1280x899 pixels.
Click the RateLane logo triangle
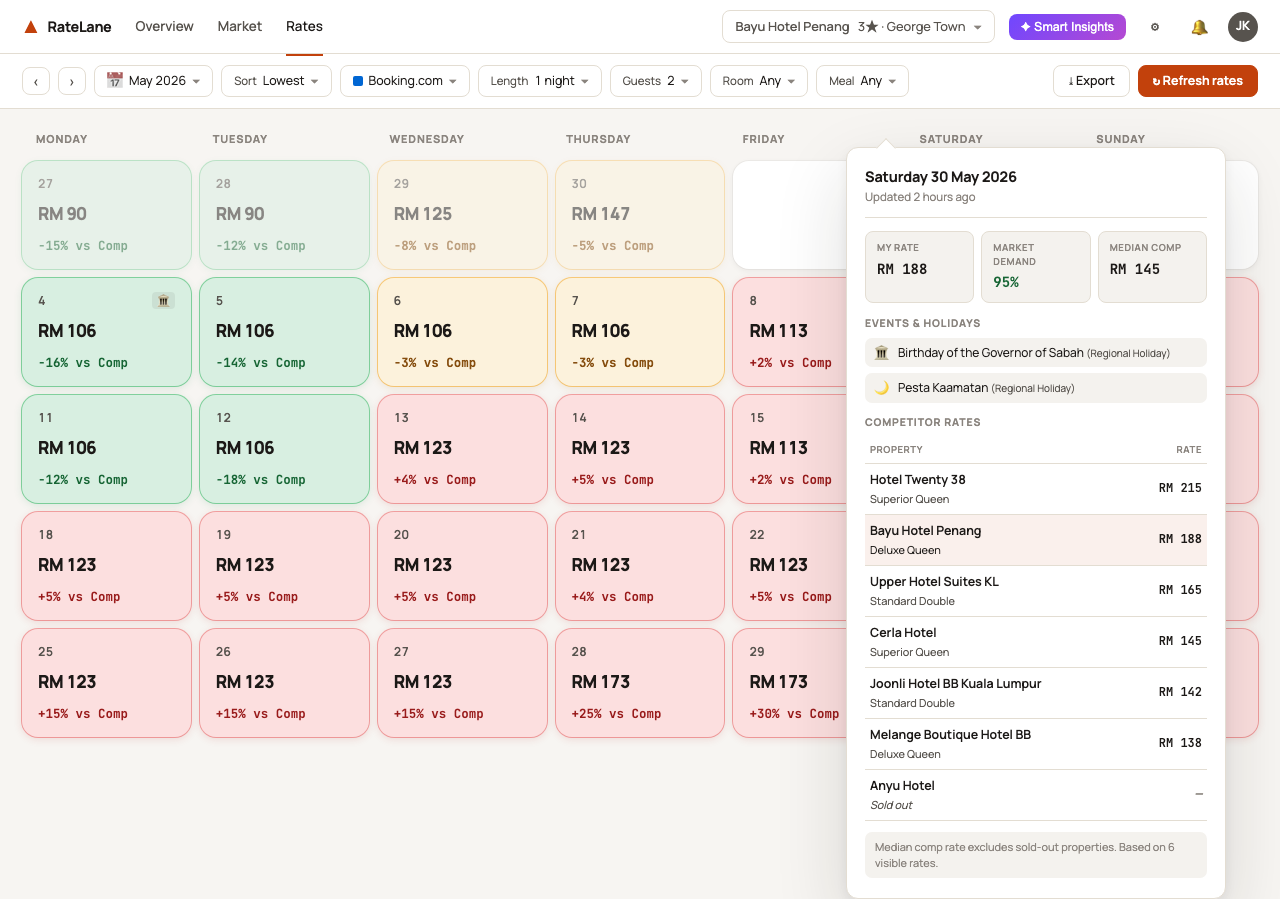31,27
